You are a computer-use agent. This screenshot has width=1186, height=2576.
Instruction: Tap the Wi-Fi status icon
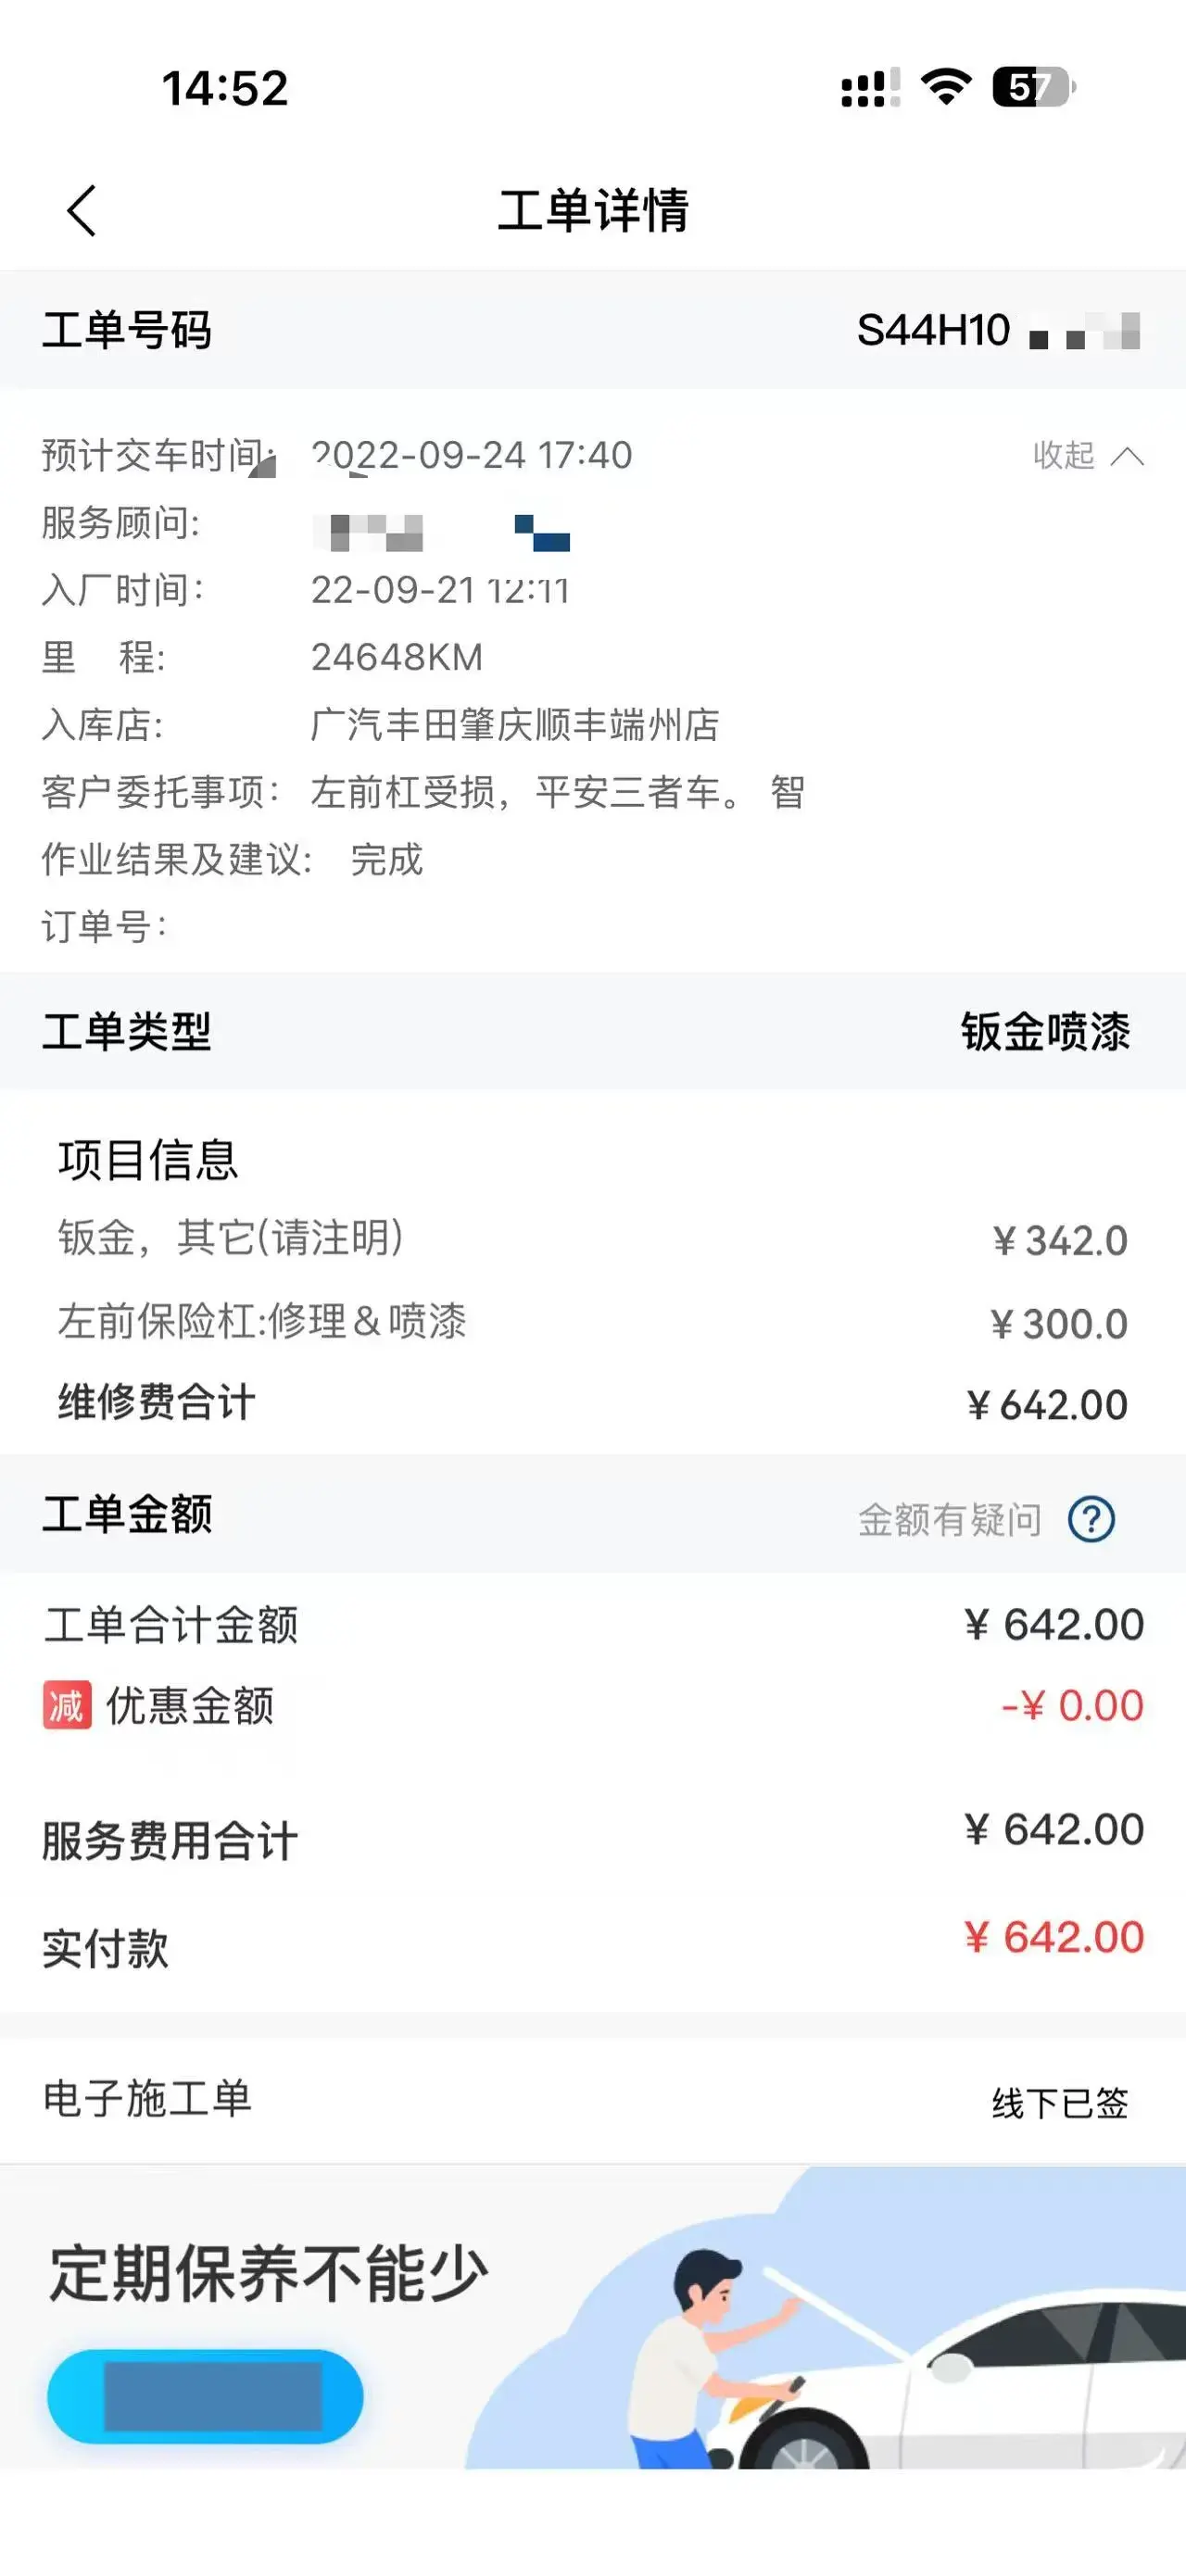(946, 87)
